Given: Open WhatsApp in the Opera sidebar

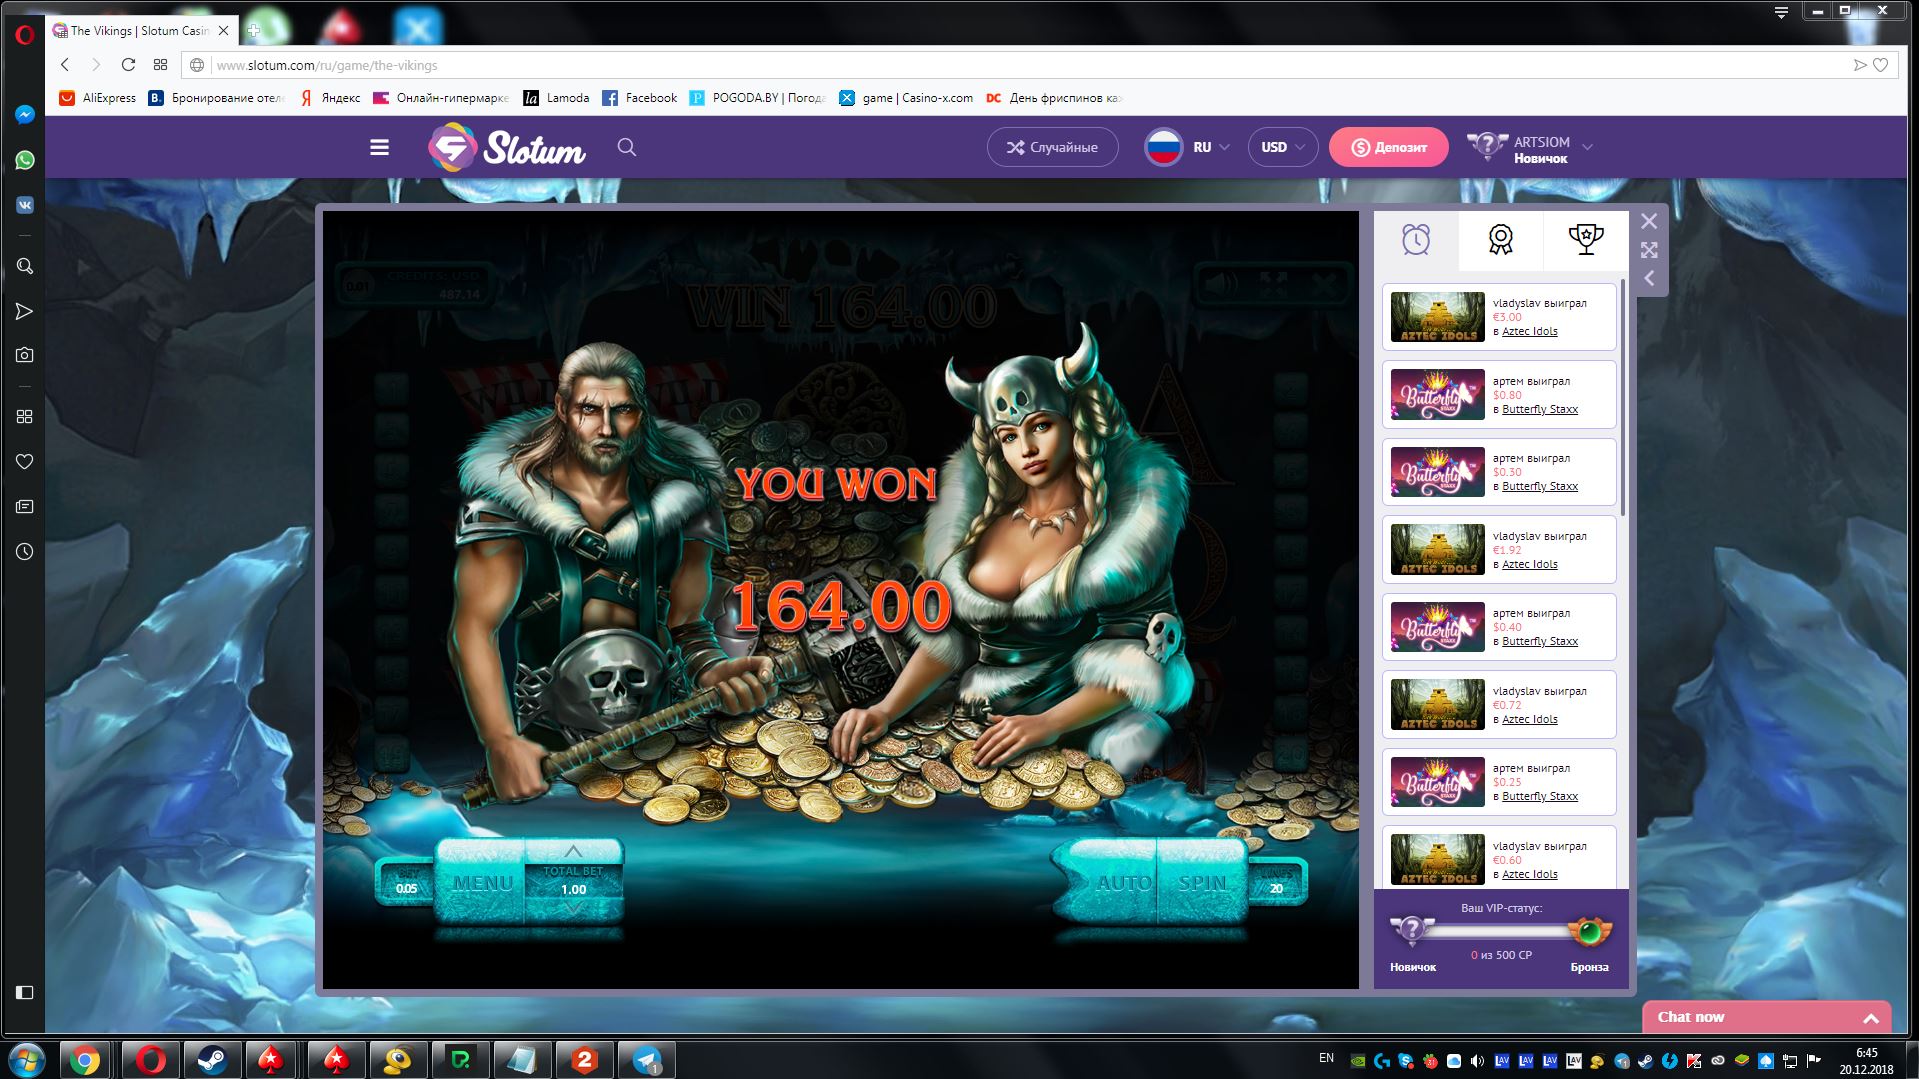Looking at the screenshot, I should pyautogui.click(x=25, y=160).
